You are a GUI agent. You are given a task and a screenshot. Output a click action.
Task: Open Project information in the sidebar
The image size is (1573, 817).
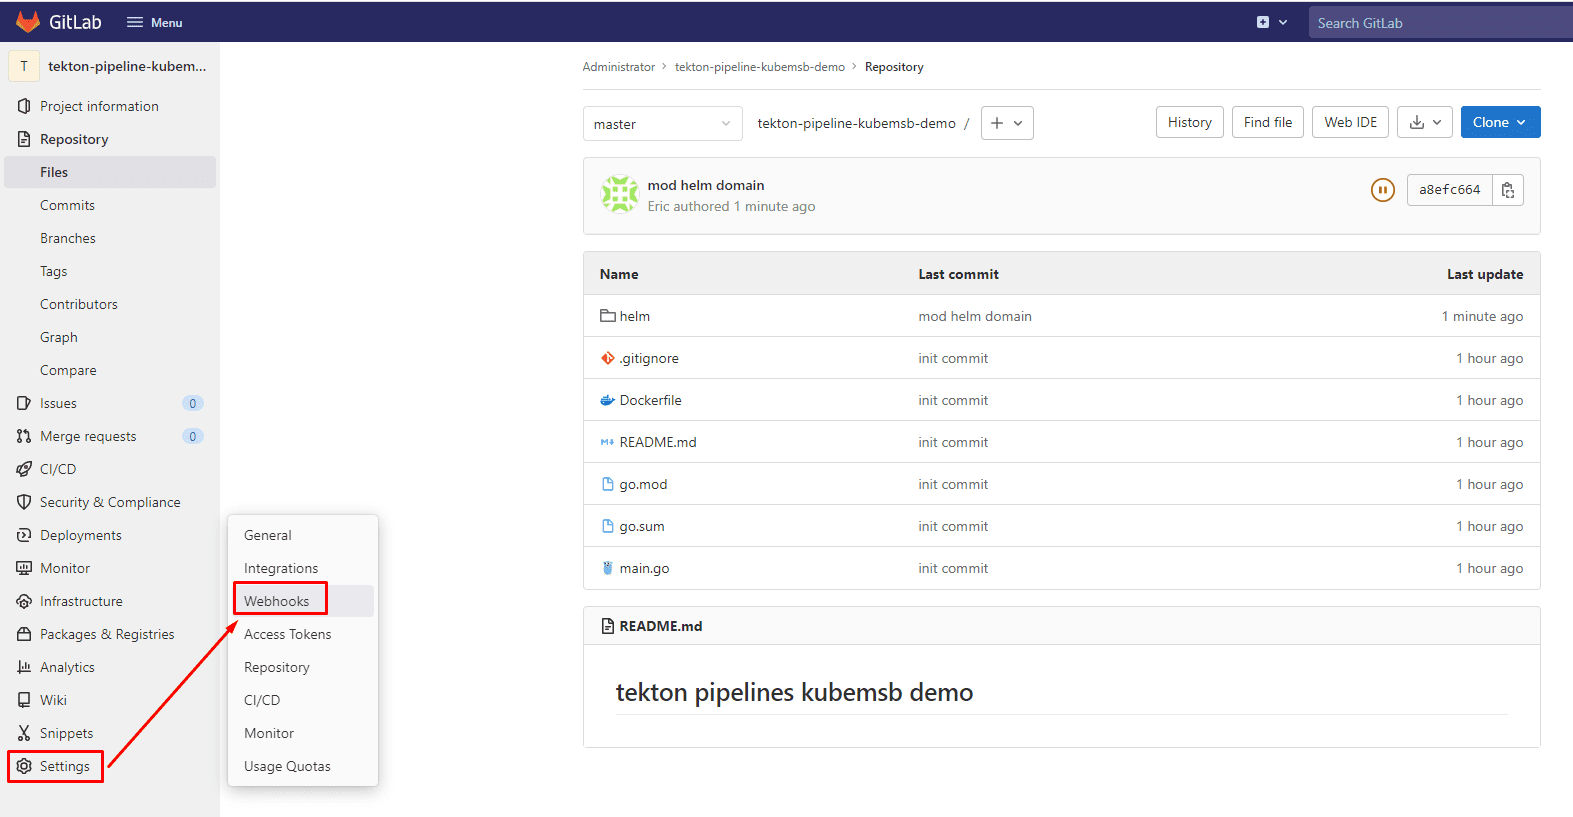click(99, 106)
